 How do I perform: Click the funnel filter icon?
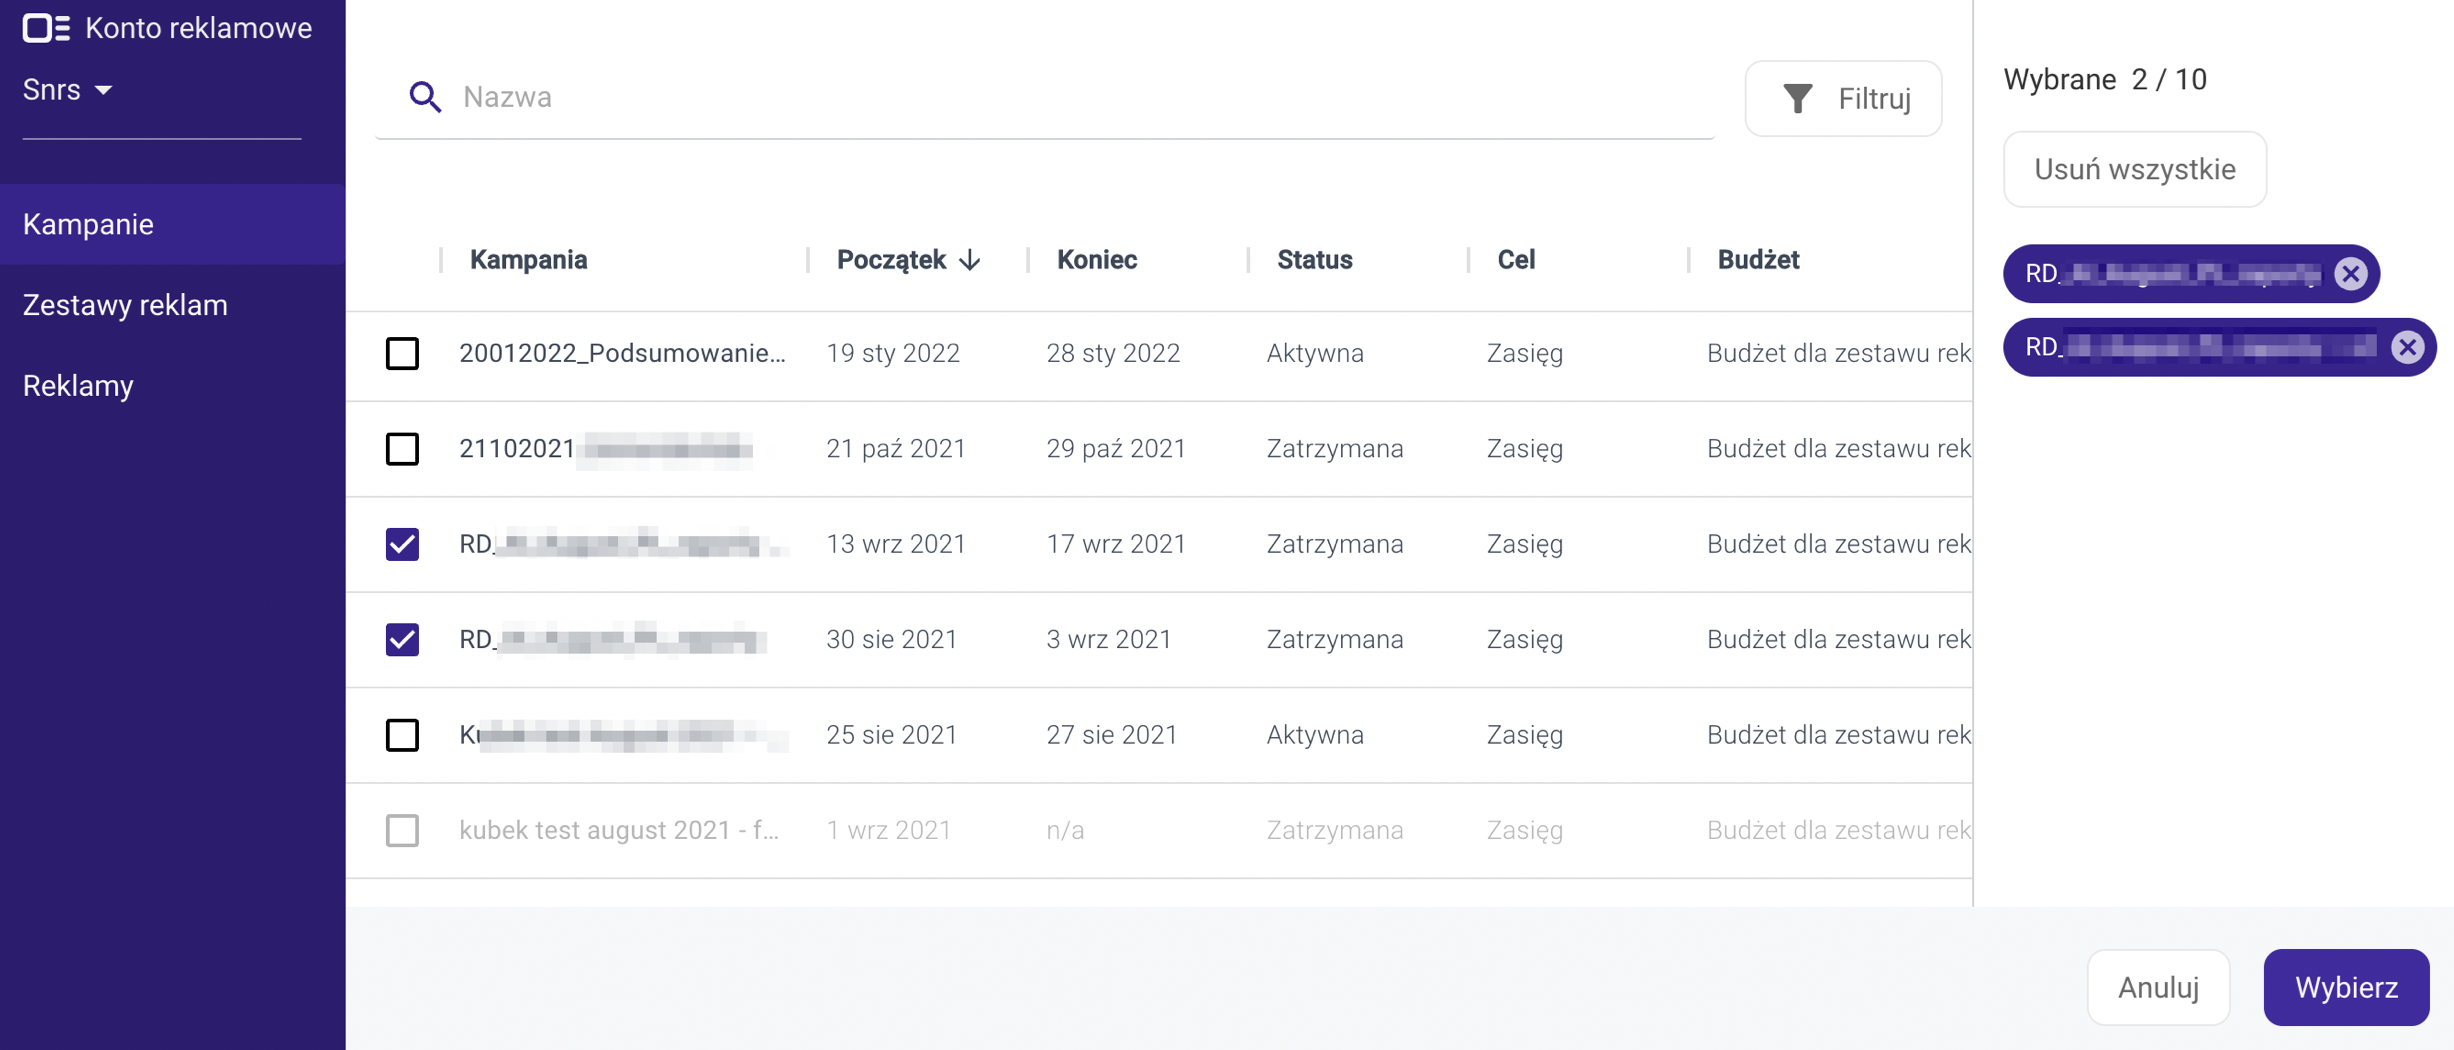pyautogui.click(x=1797, y=98)
